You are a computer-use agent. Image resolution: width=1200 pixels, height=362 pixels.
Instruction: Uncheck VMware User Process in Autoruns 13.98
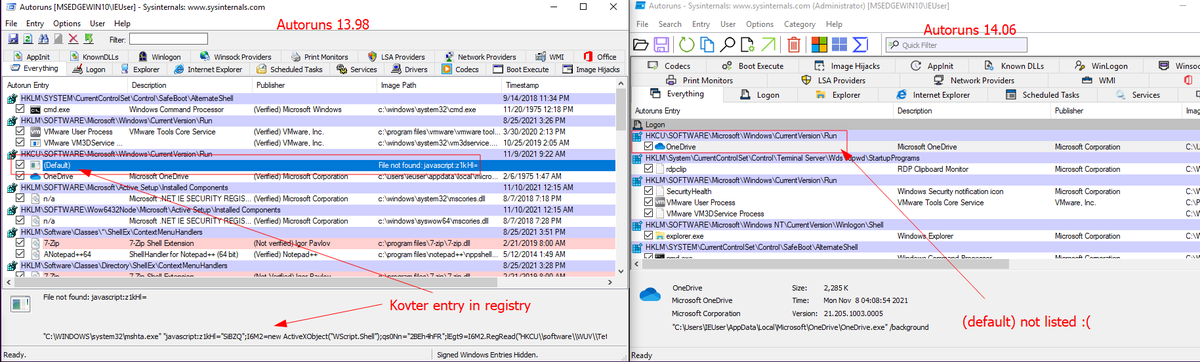click(x=21, y=131)
